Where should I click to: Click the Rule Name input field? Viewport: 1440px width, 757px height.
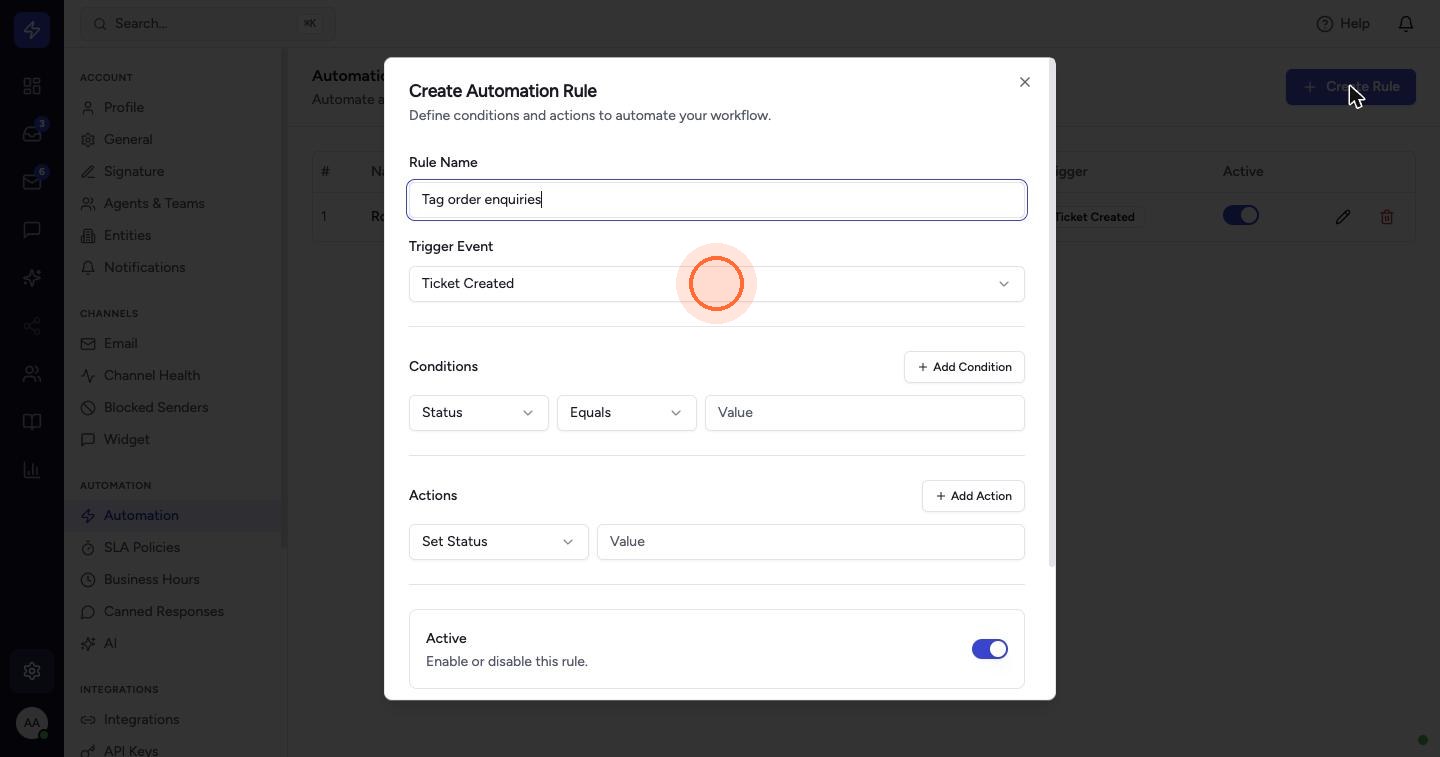[x=717, y=200]
